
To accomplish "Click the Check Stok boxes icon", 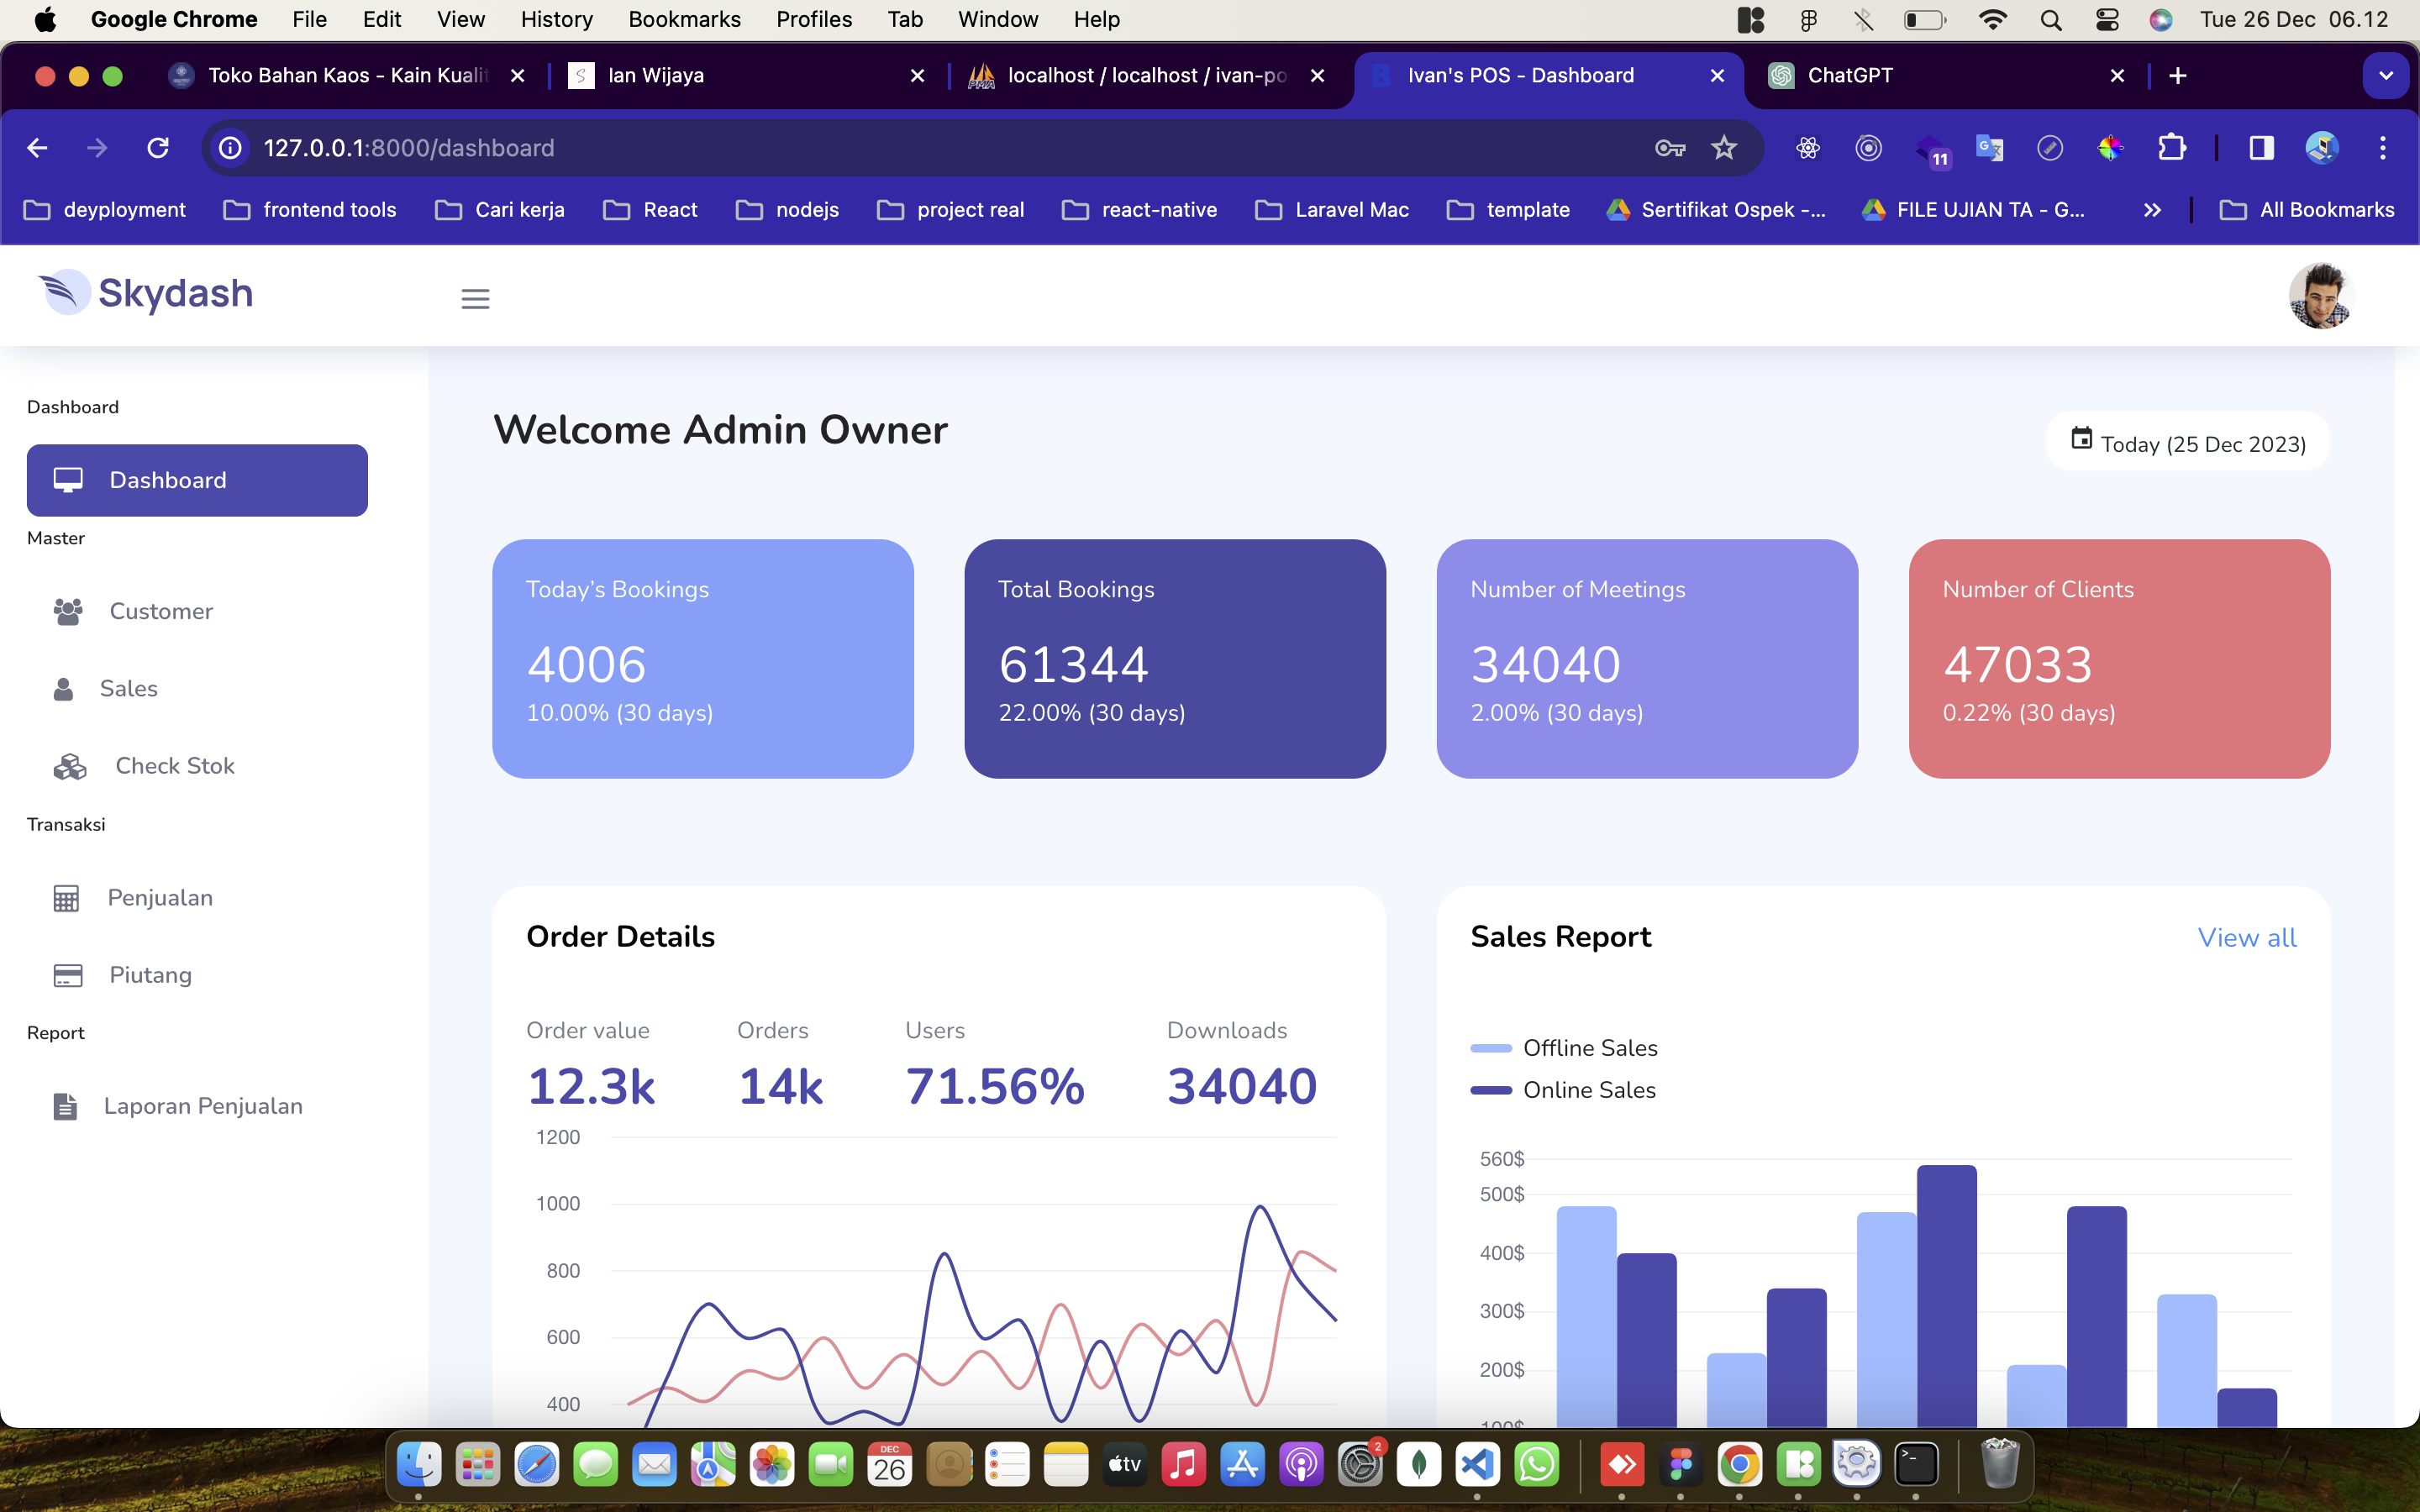I will tap(69, 766).
